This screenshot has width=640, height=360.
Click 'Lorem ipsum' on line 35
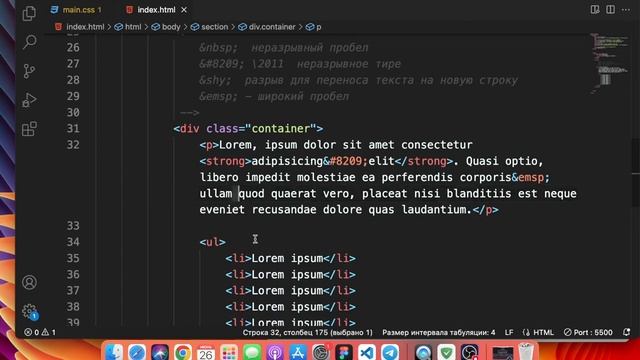pyautogui.click(x=287, y=258)
